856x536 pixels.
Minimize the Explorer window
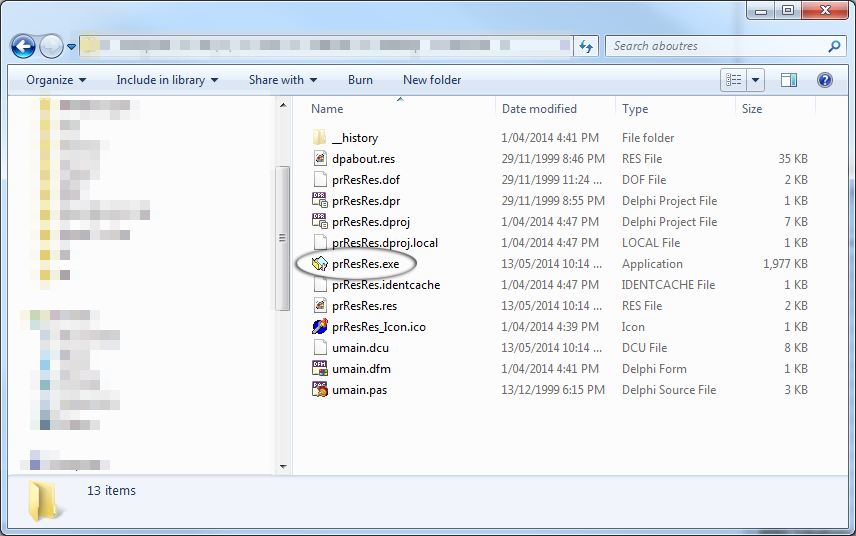[x=761, y=11]
